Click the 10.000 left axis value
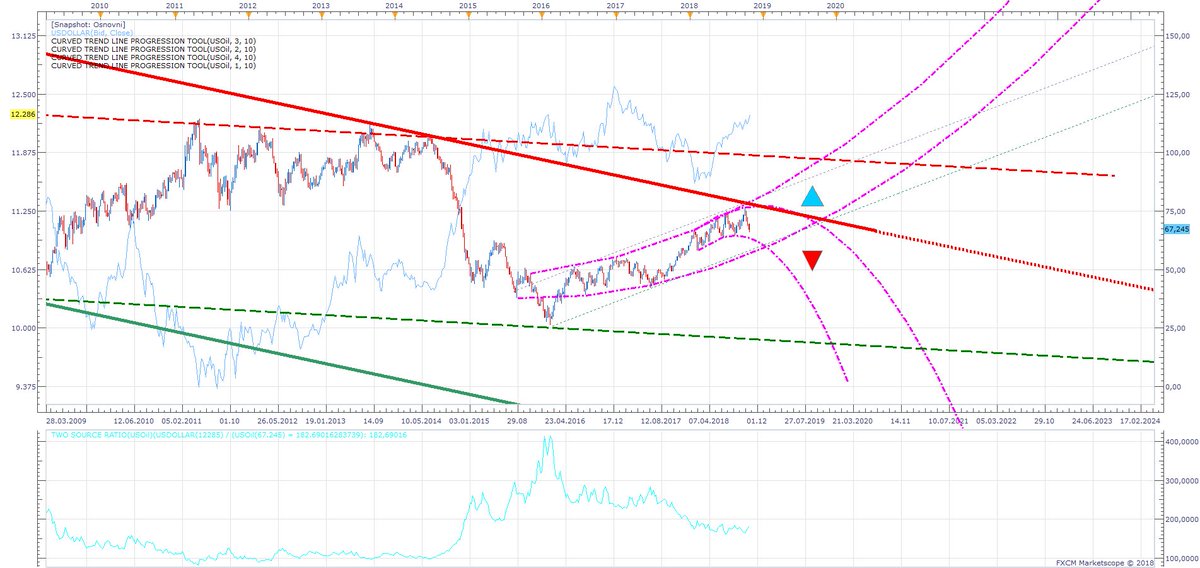Image resolution: width=1200 pixels, height=568 pixels. (x=22, y=329)
